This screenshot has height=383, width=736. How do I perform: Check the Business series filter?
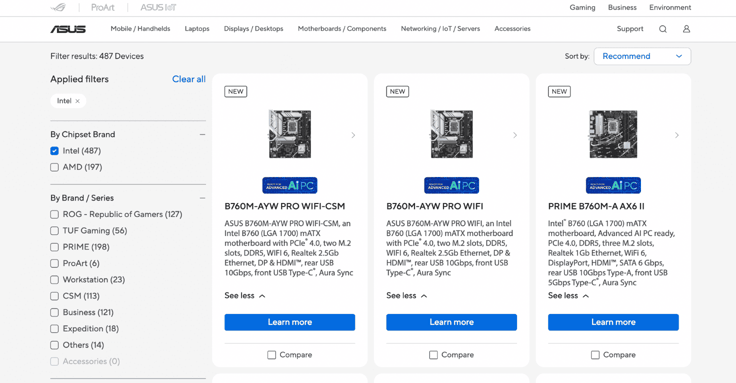[x=54, y=313]
